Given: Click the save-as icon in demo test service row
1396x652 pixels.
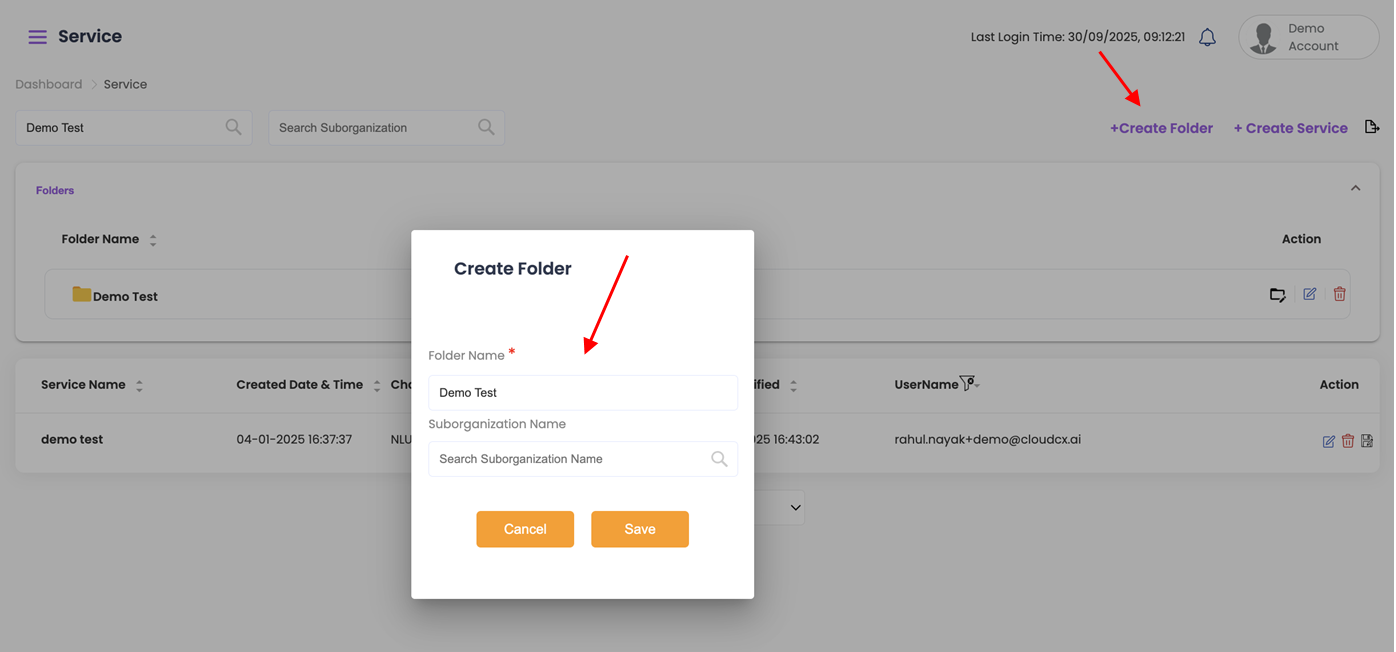Looking at the screenshot, I should click(1367, 441).
